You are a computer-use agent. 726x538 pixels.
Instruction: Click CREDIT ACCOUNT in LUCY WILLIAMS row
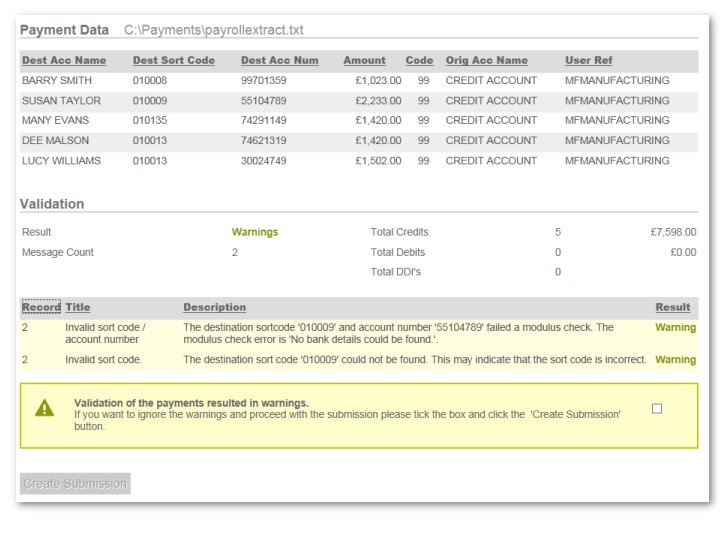(x=491, y=161)
